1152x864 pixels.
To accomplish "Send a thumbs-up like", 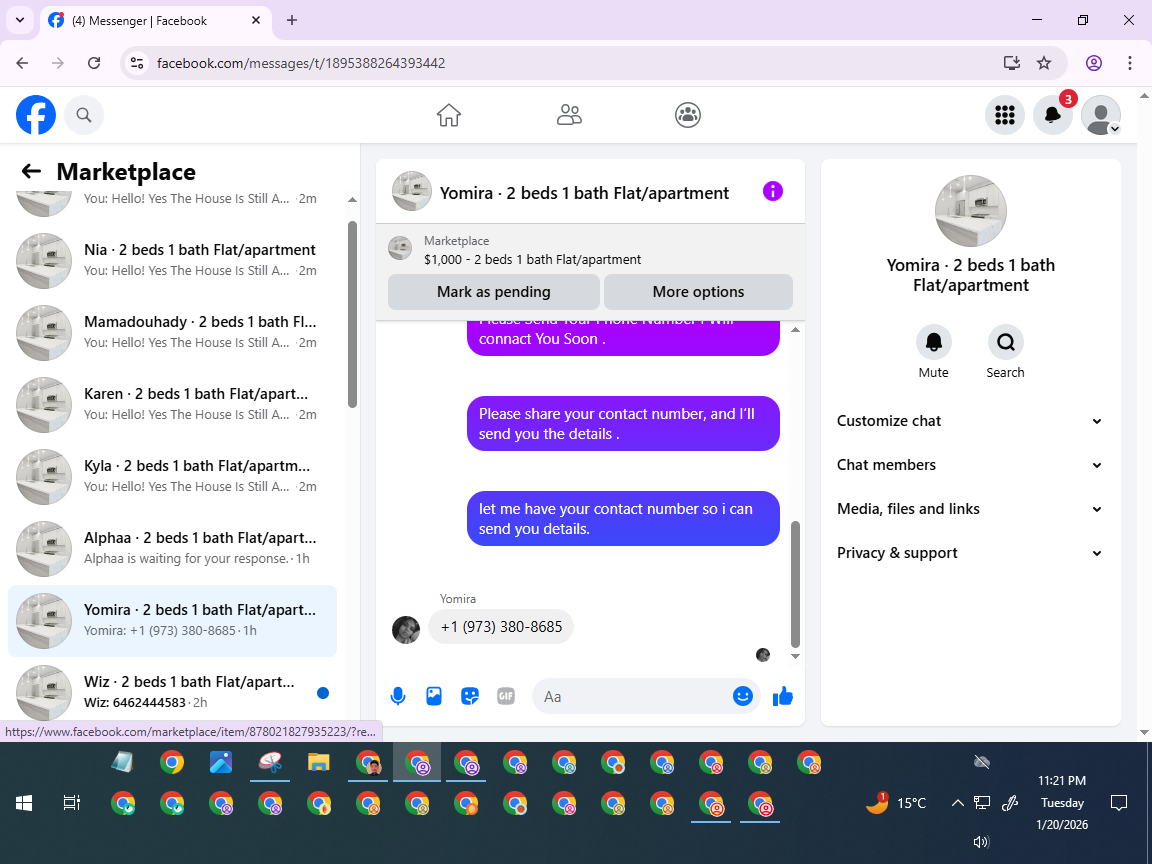I will 782,696.
